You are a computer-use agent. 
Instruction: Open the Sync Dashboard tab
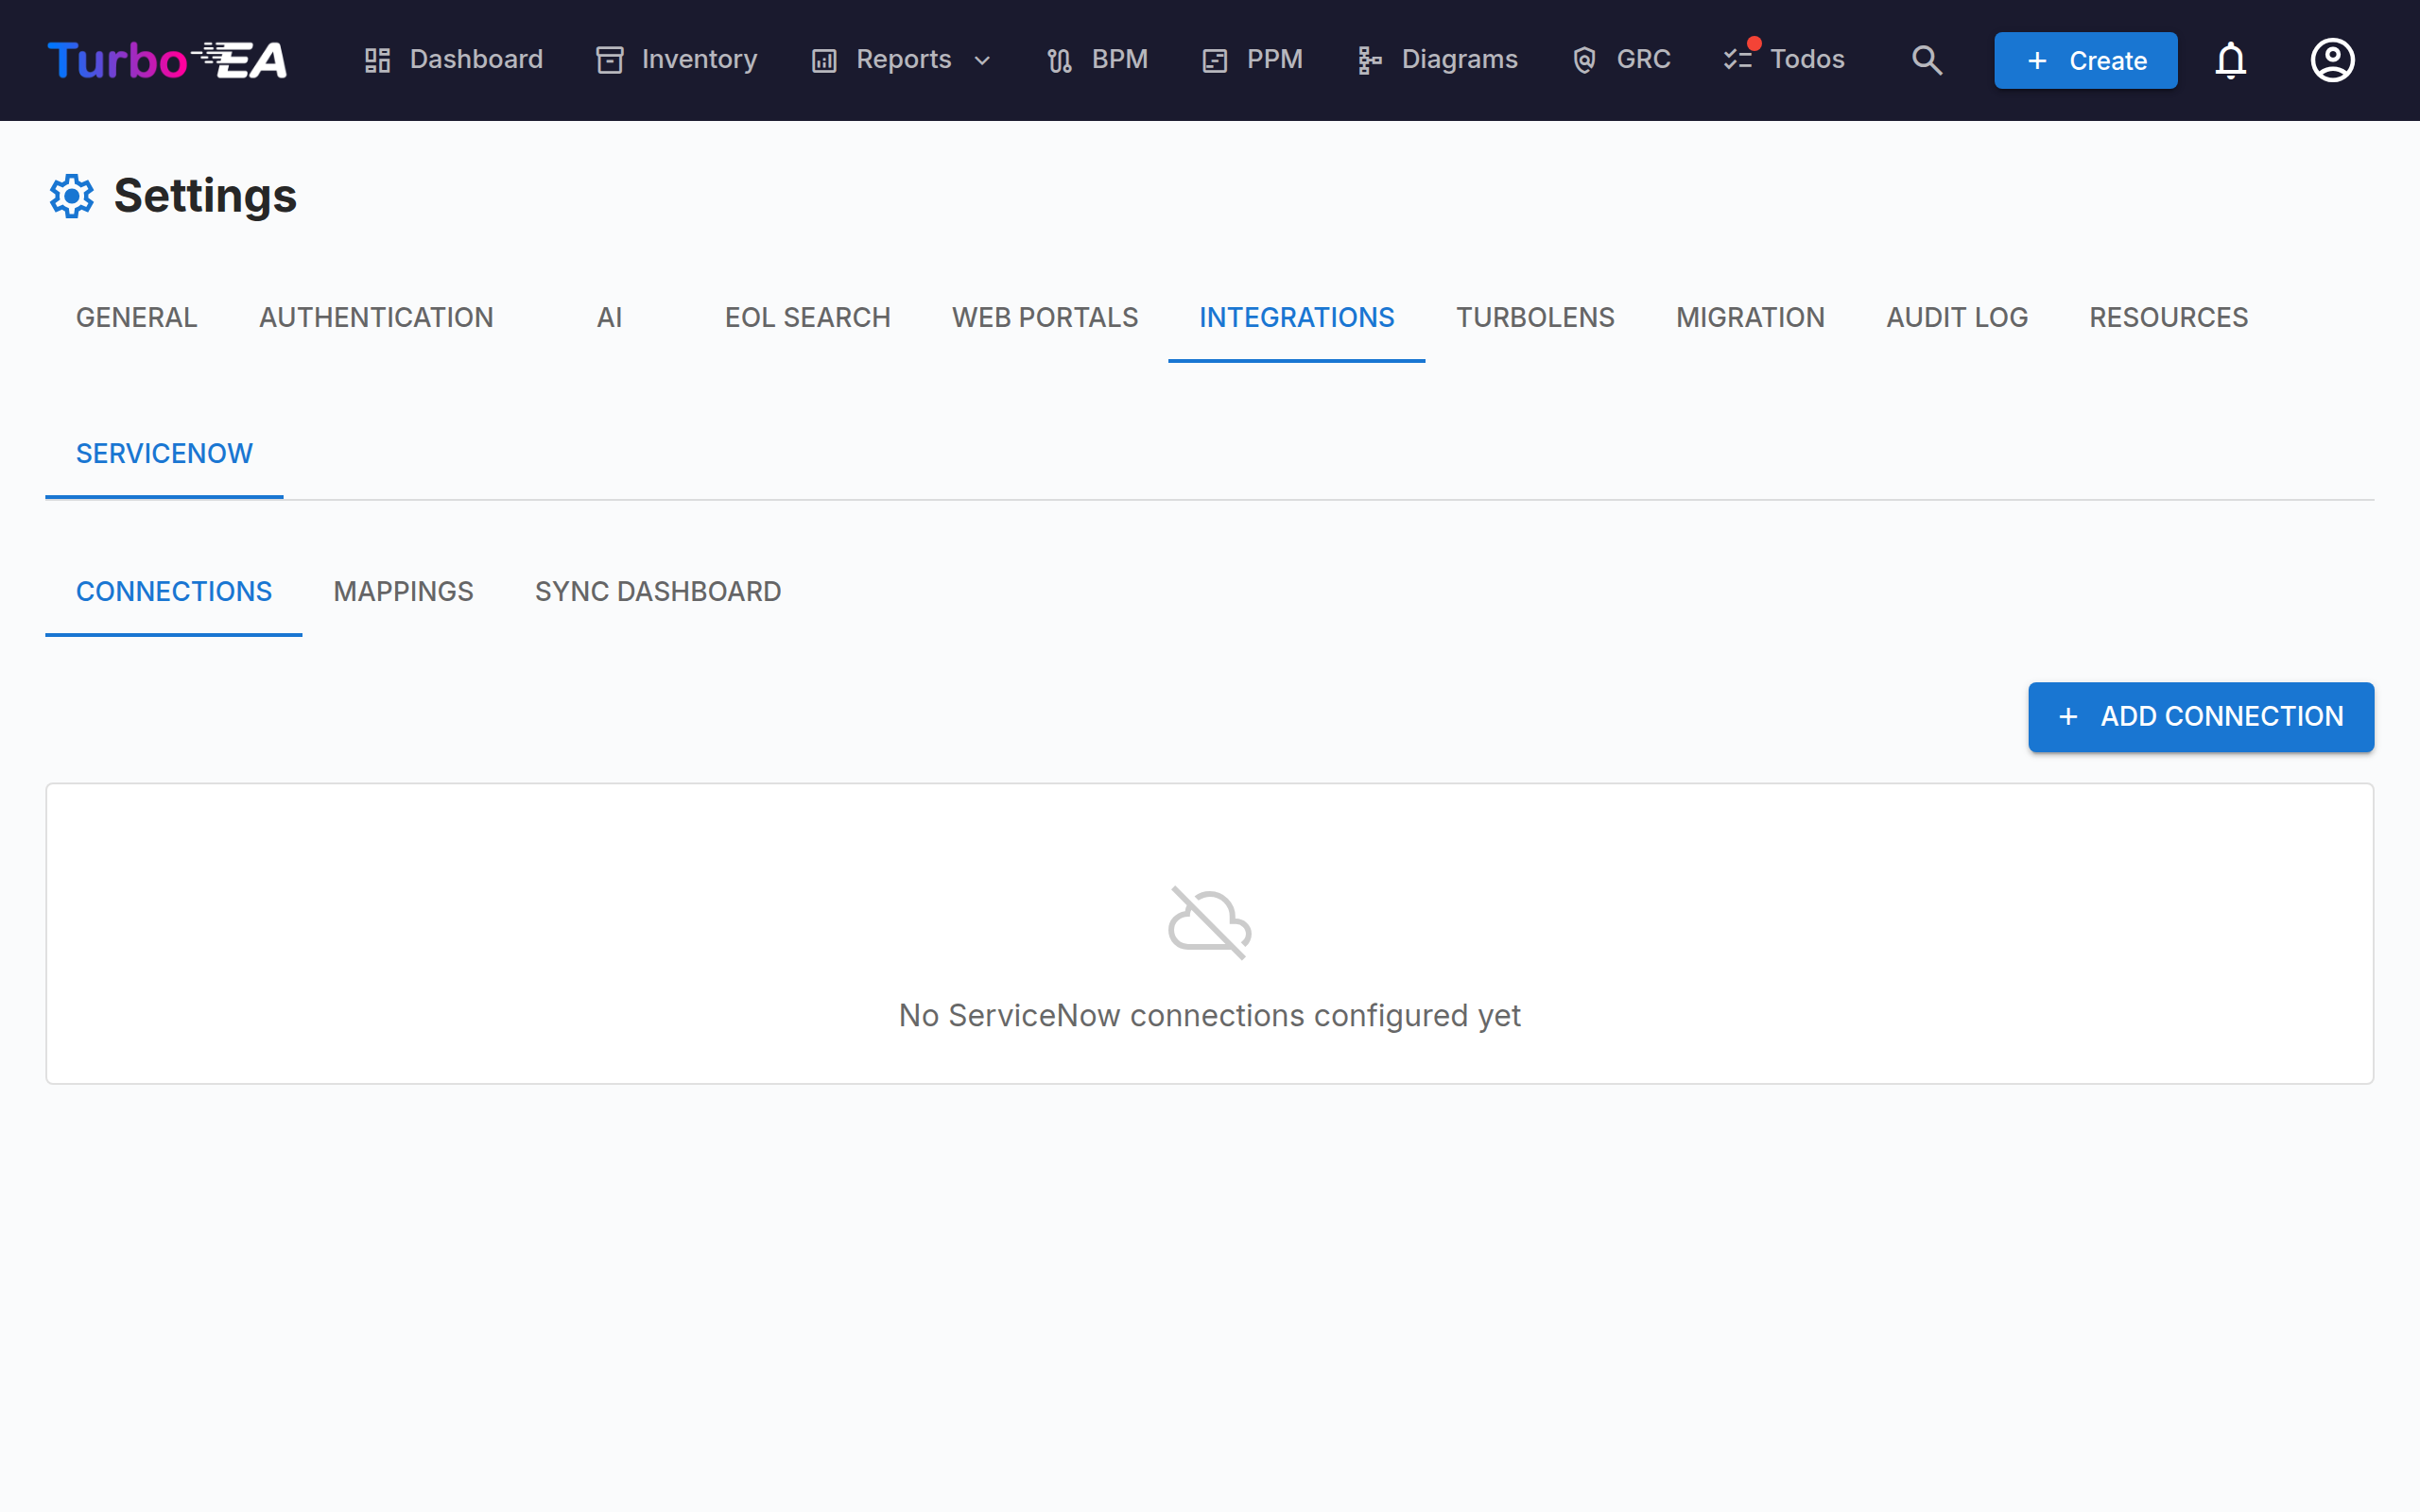(658, 591)
